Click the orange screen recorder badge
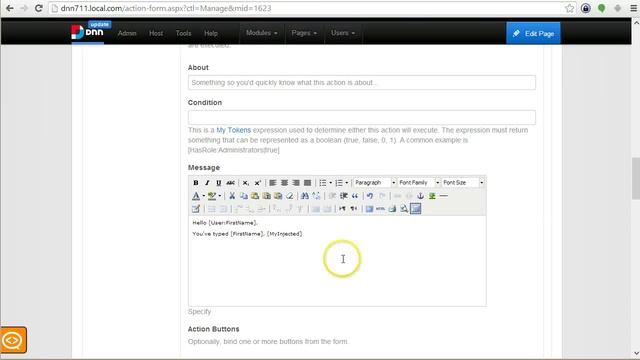Viewport: 640px width, 360px height. [13, 340]
